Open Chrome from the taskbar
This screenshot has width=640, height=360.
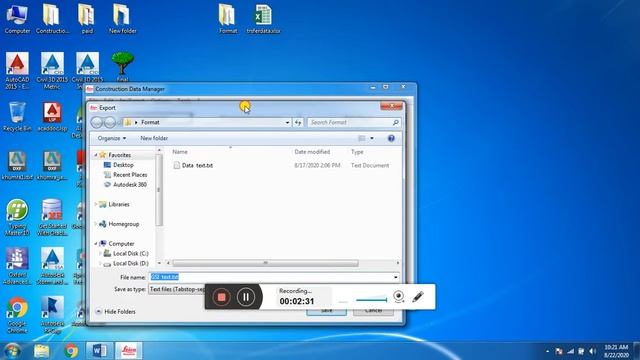tap(71, 351)
